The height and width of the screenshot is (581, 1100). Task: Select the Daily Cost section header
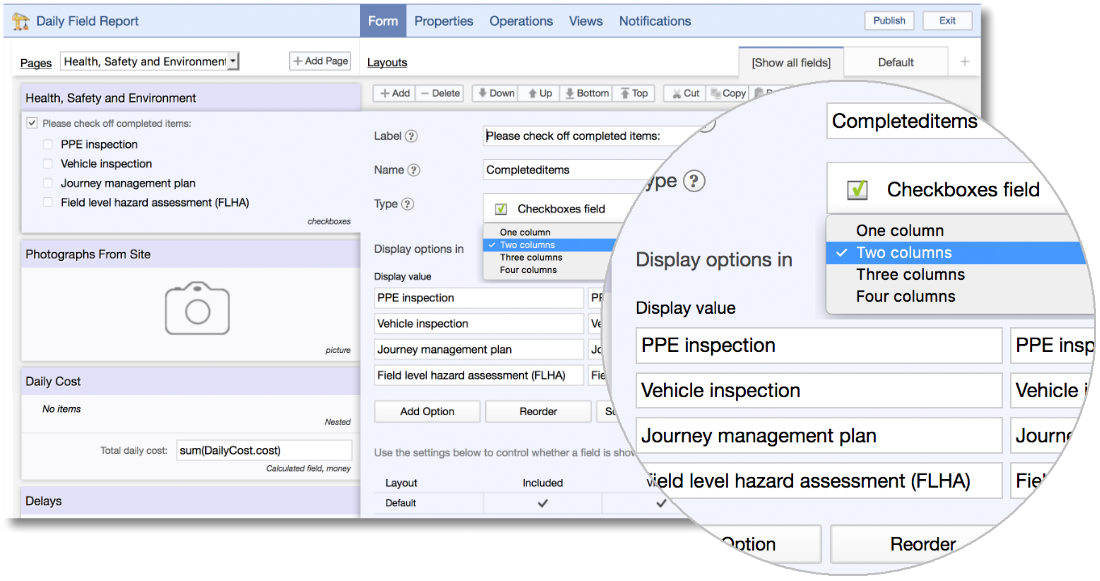click(x=190, y=381)
